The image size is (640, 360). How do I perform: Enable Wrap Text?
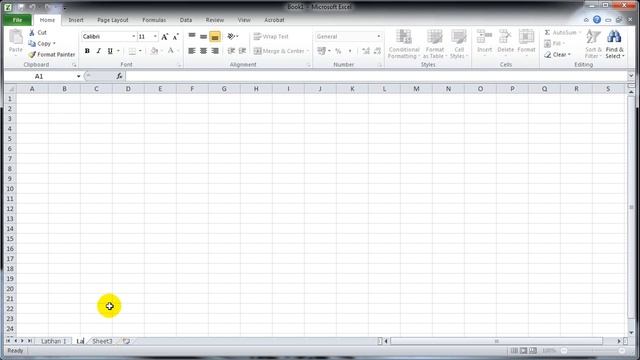[x=271, y=36]
